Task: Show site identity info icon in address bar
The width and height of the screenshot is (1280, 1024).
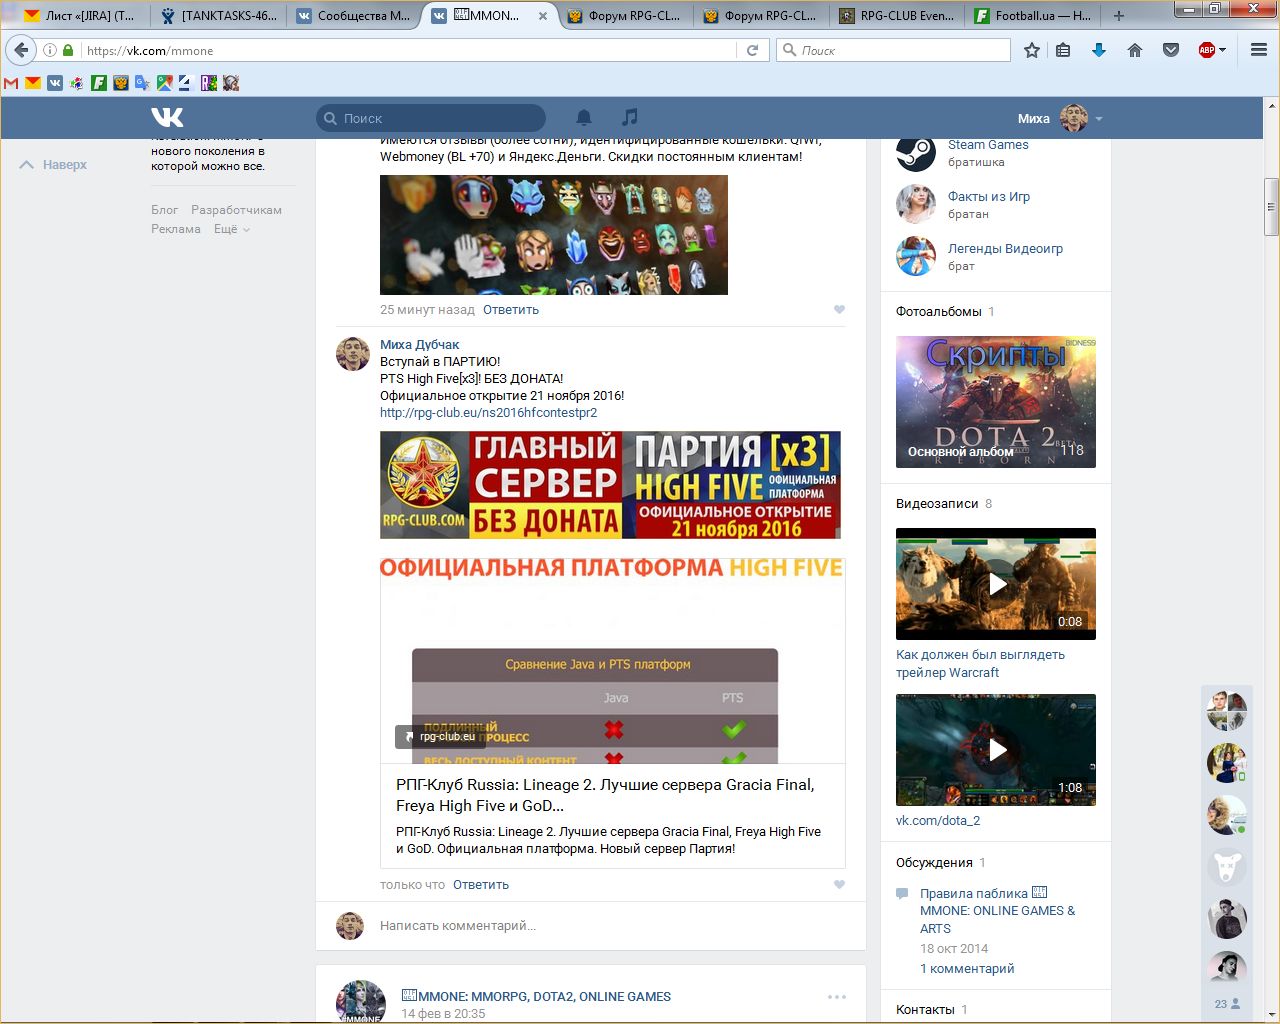Action: tap(49, 50)
